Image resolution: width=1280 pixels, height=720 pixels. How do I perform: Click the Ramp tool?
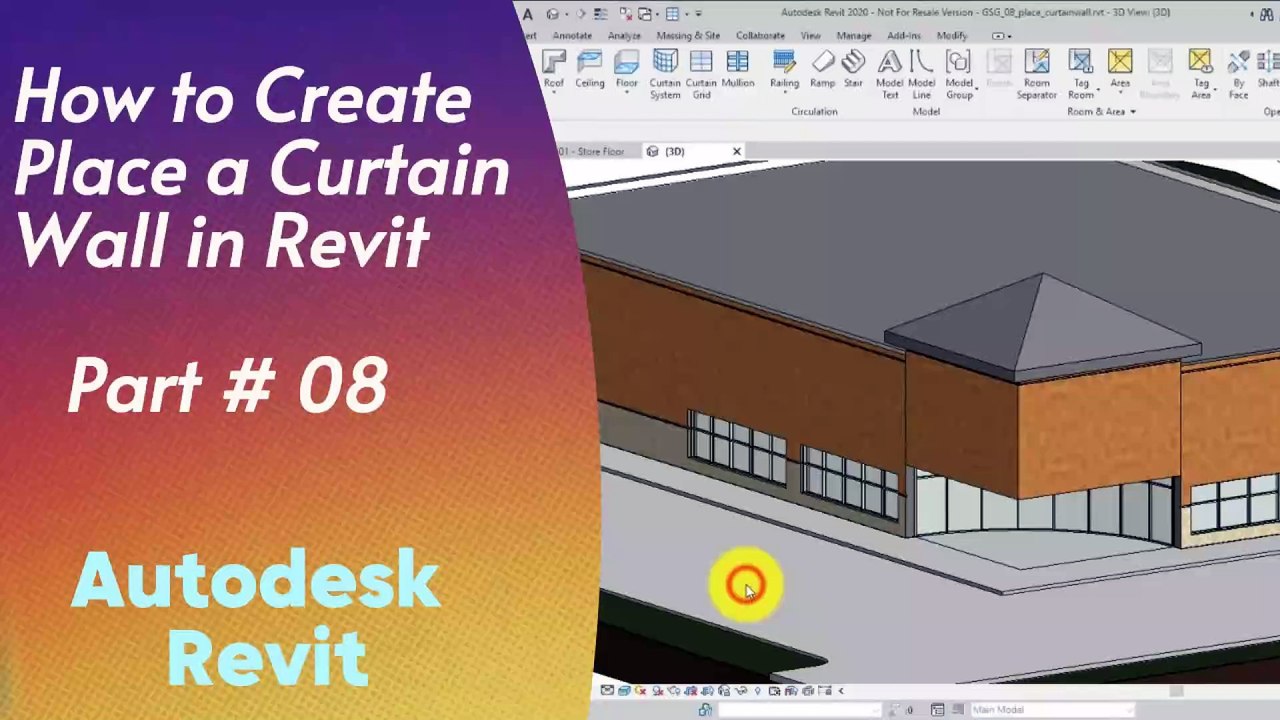coord(823,70)
